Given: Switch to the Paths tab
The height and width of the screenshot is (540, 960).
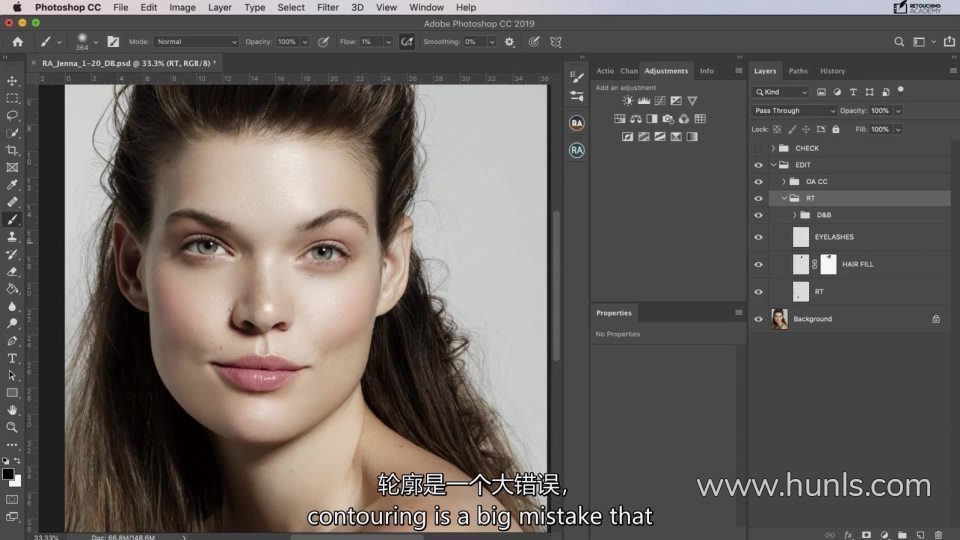Looking at the screenshot, I should click(798, 71).
